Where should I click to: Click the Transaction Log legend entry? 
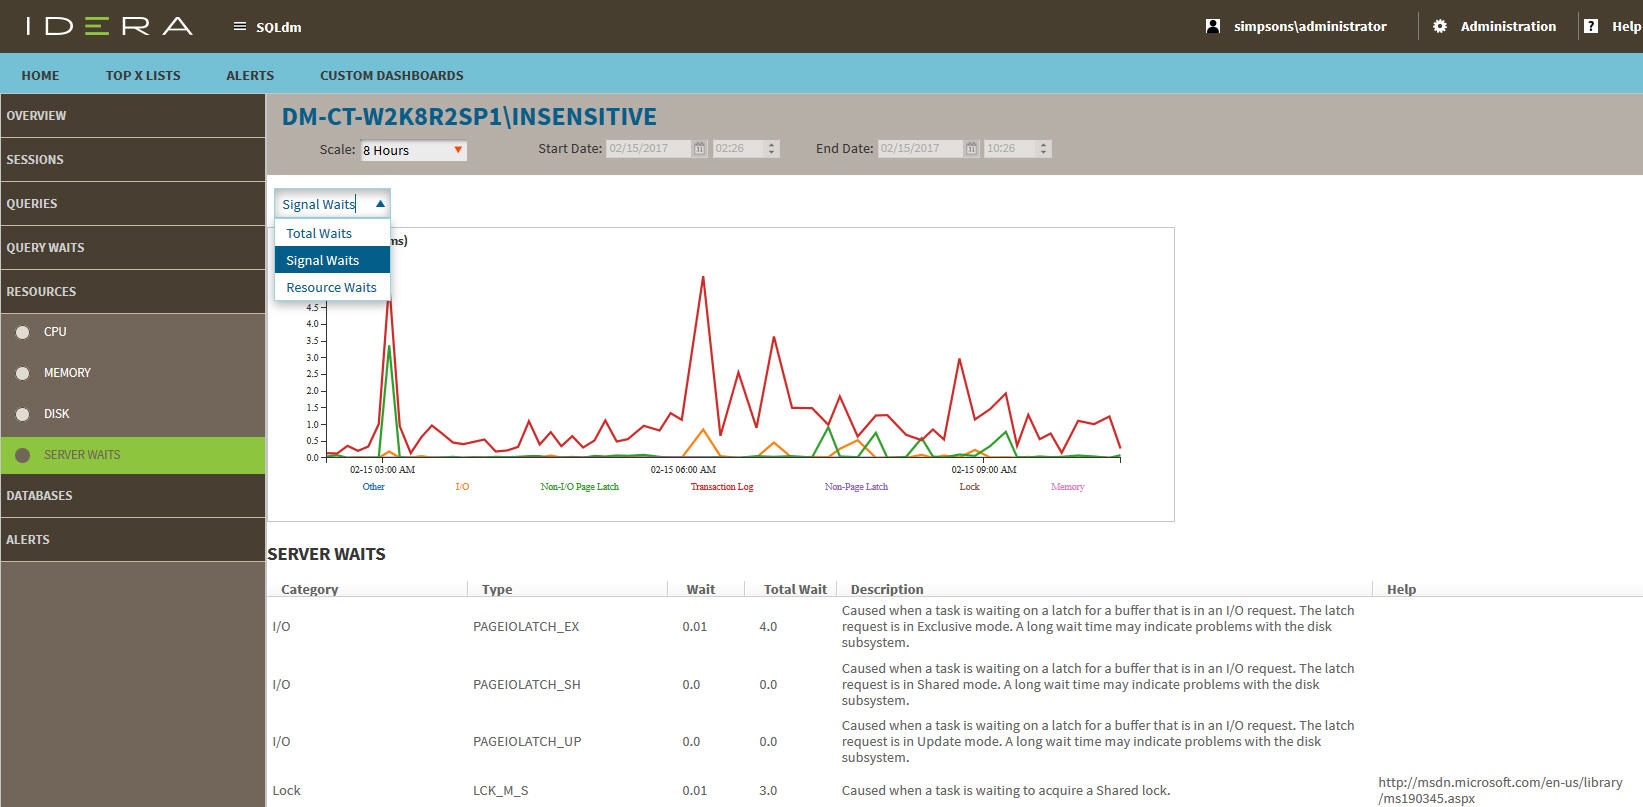click(x=721, y=487)
